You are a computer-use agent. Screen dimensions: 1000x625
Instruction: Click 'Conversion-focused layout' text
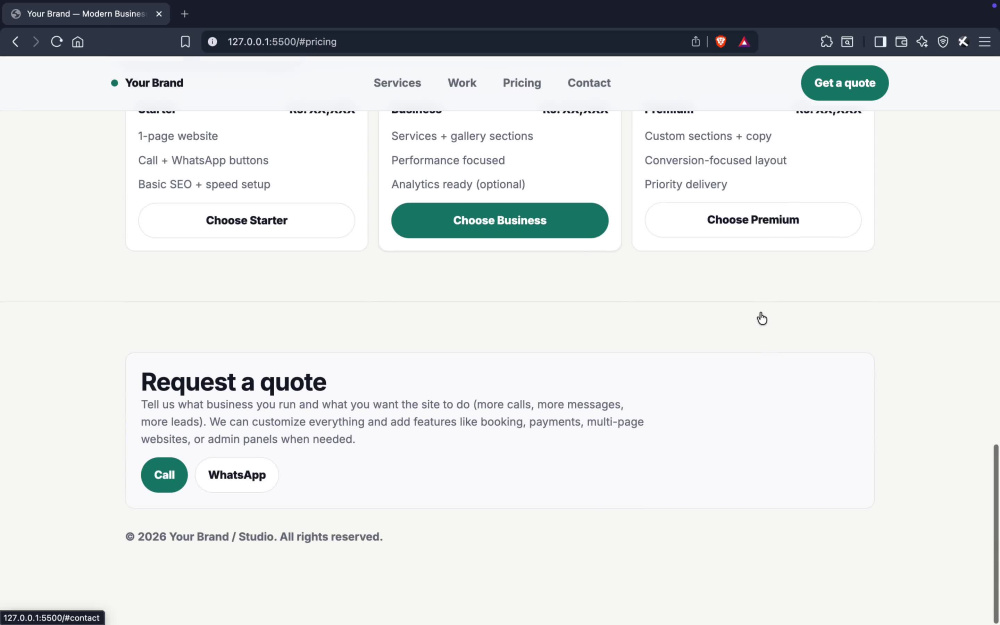(x=716, y=160)
